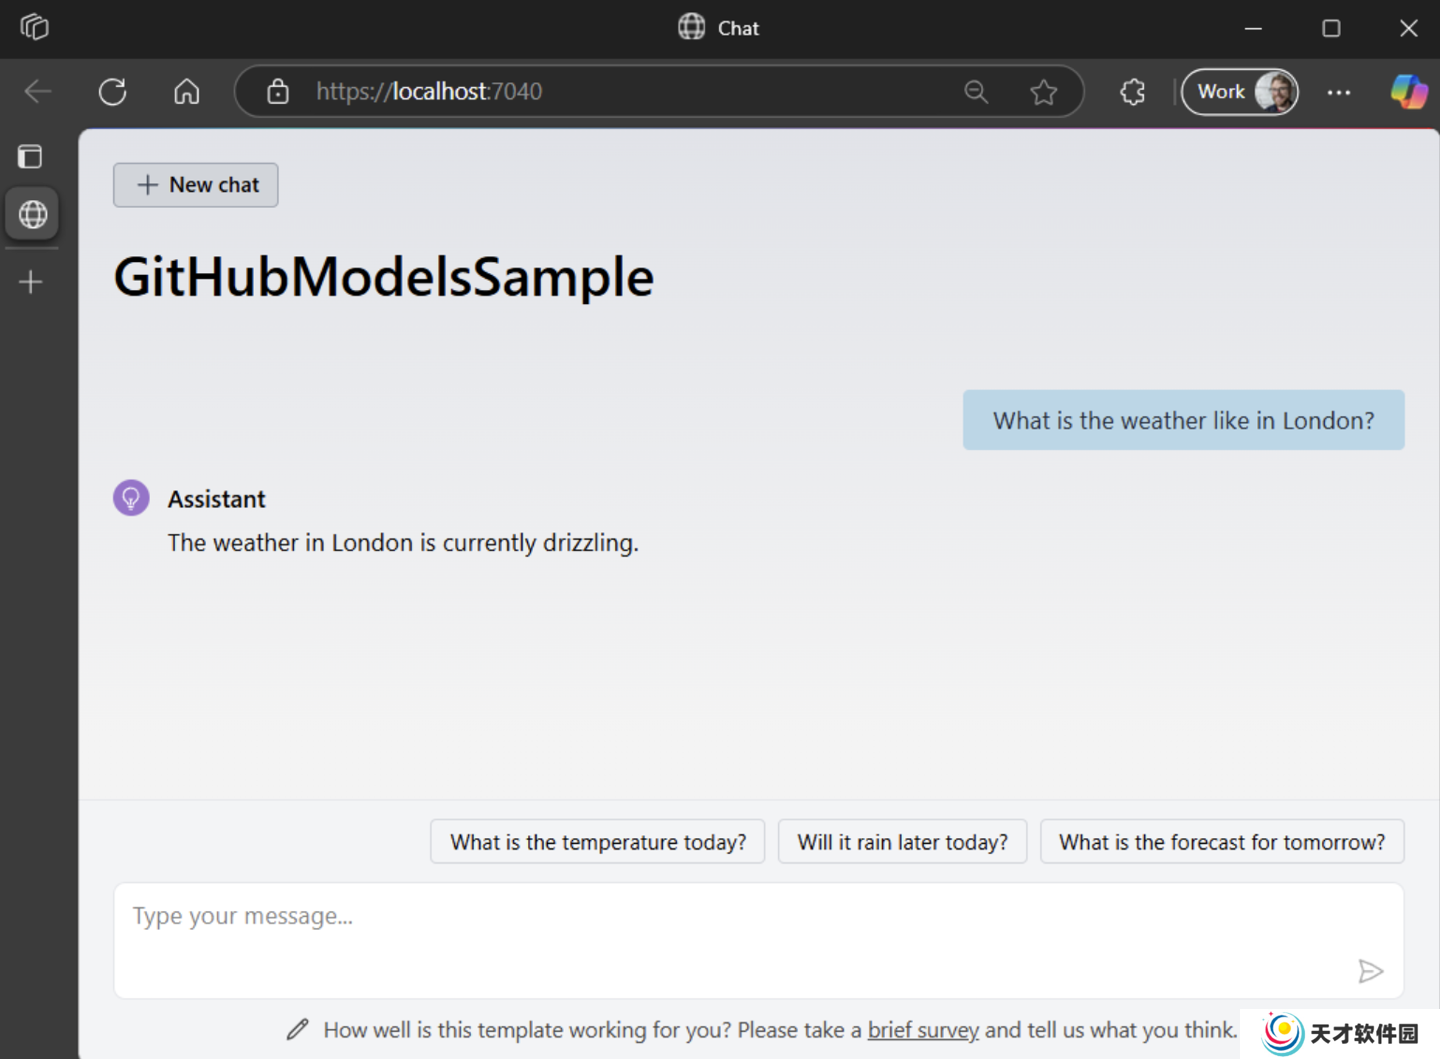Open Settings and more ellipsis menu

click(x=1339, y=92)
